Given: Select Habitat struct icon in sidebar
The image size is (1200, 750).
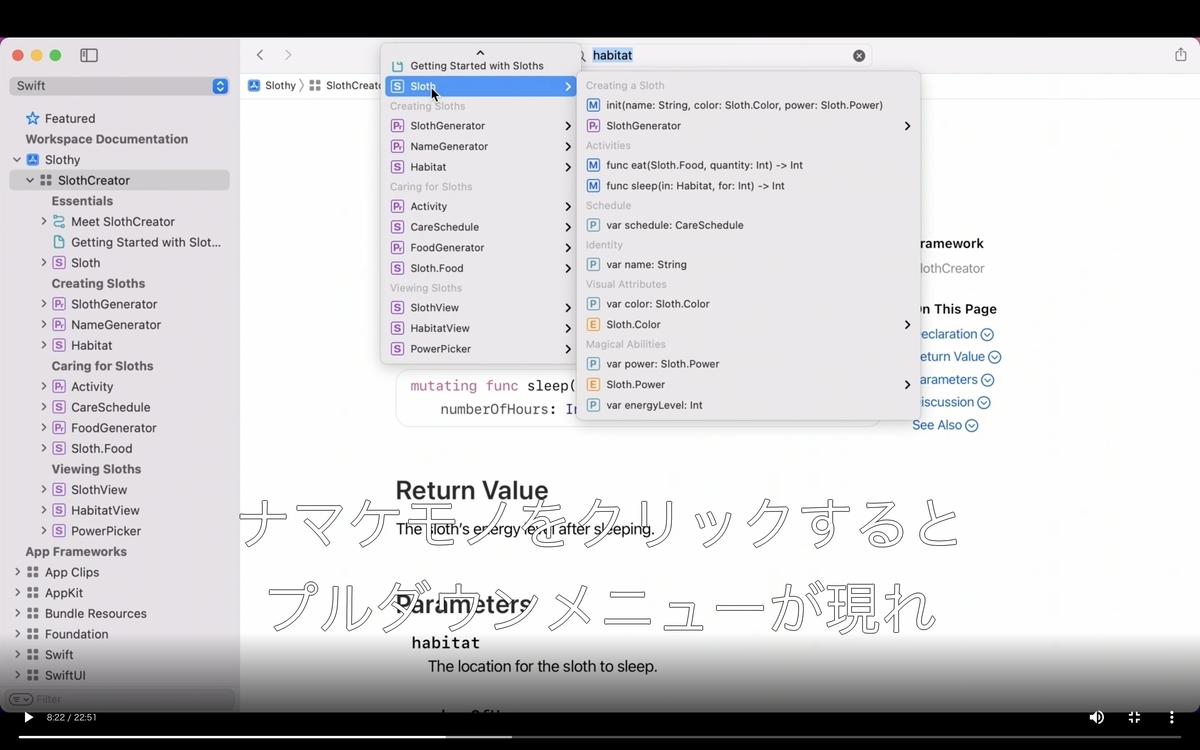Looking at the screenshot, I should point(59,345).
